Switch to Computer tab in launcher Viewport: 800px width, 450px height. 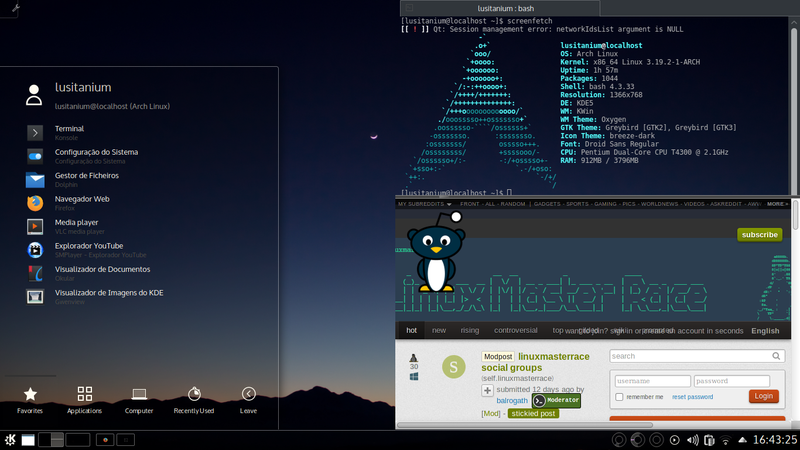pos(139,399)
